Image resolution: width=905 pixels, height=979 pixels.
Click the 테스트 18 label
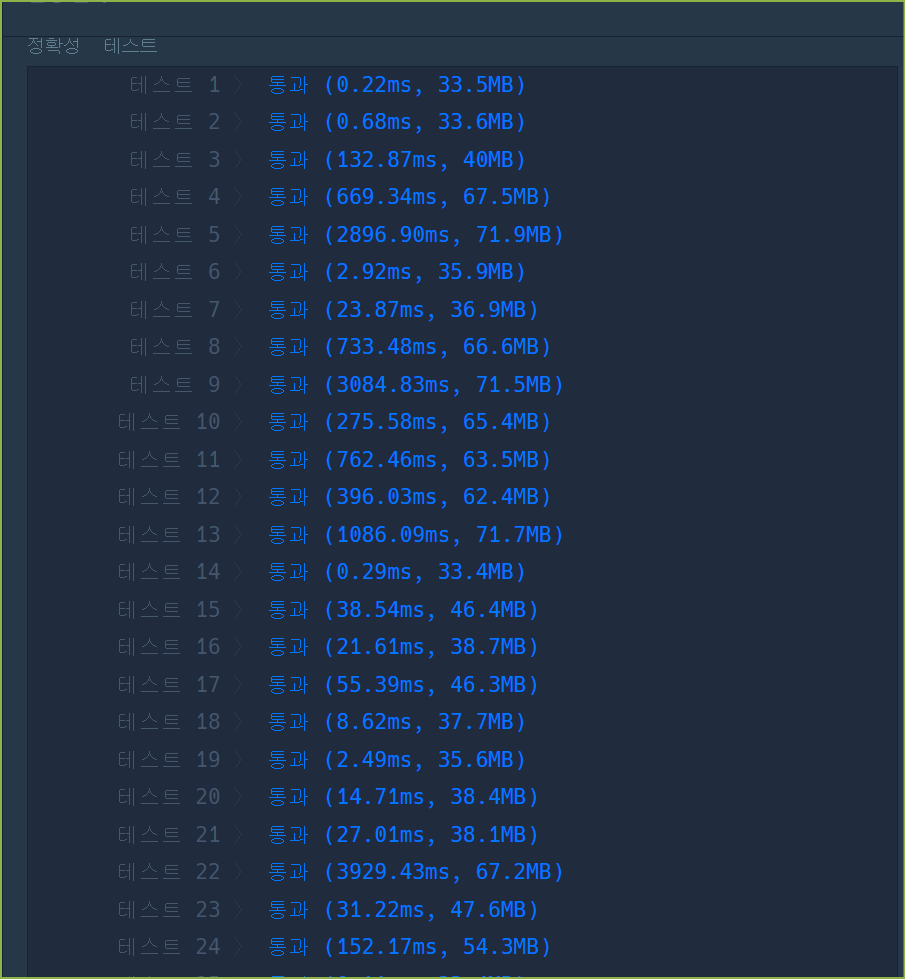pyautogui.click(x=169, y=722)
